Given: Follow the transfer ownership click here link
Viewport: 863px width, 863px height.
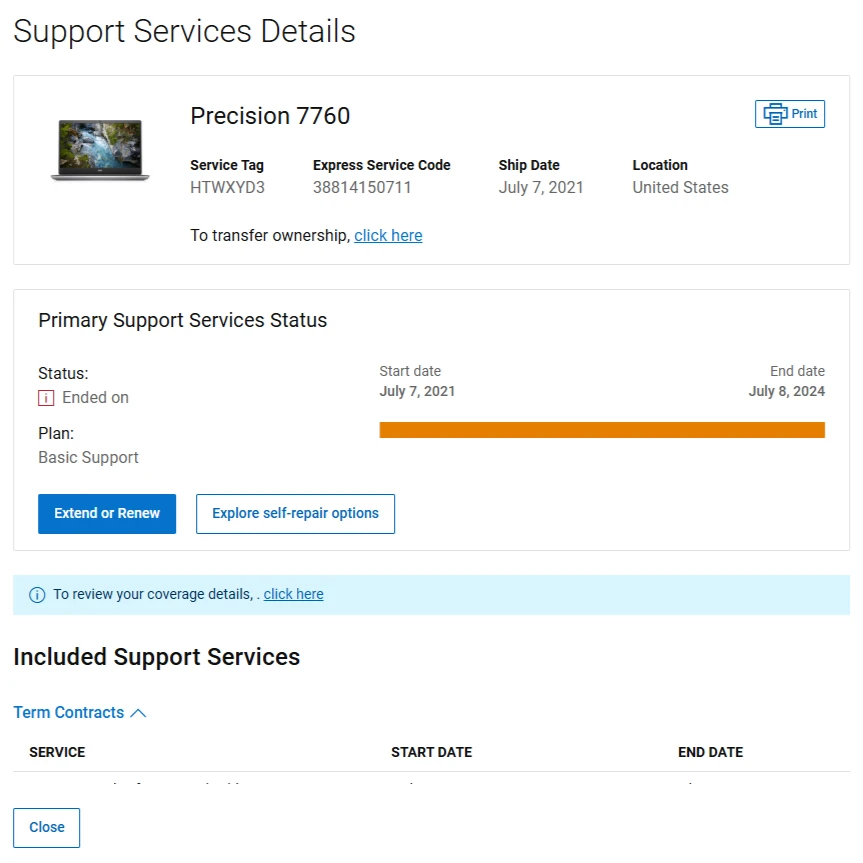Looking at the screenshot, I should (388, 236).
